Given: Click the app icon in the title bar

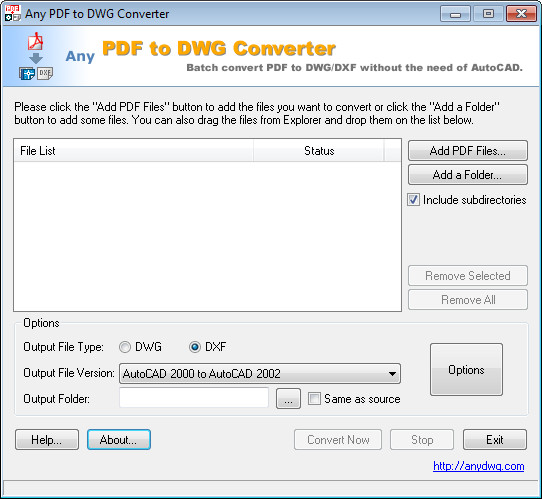Looking at the screenshot, I should coord(13,13).
